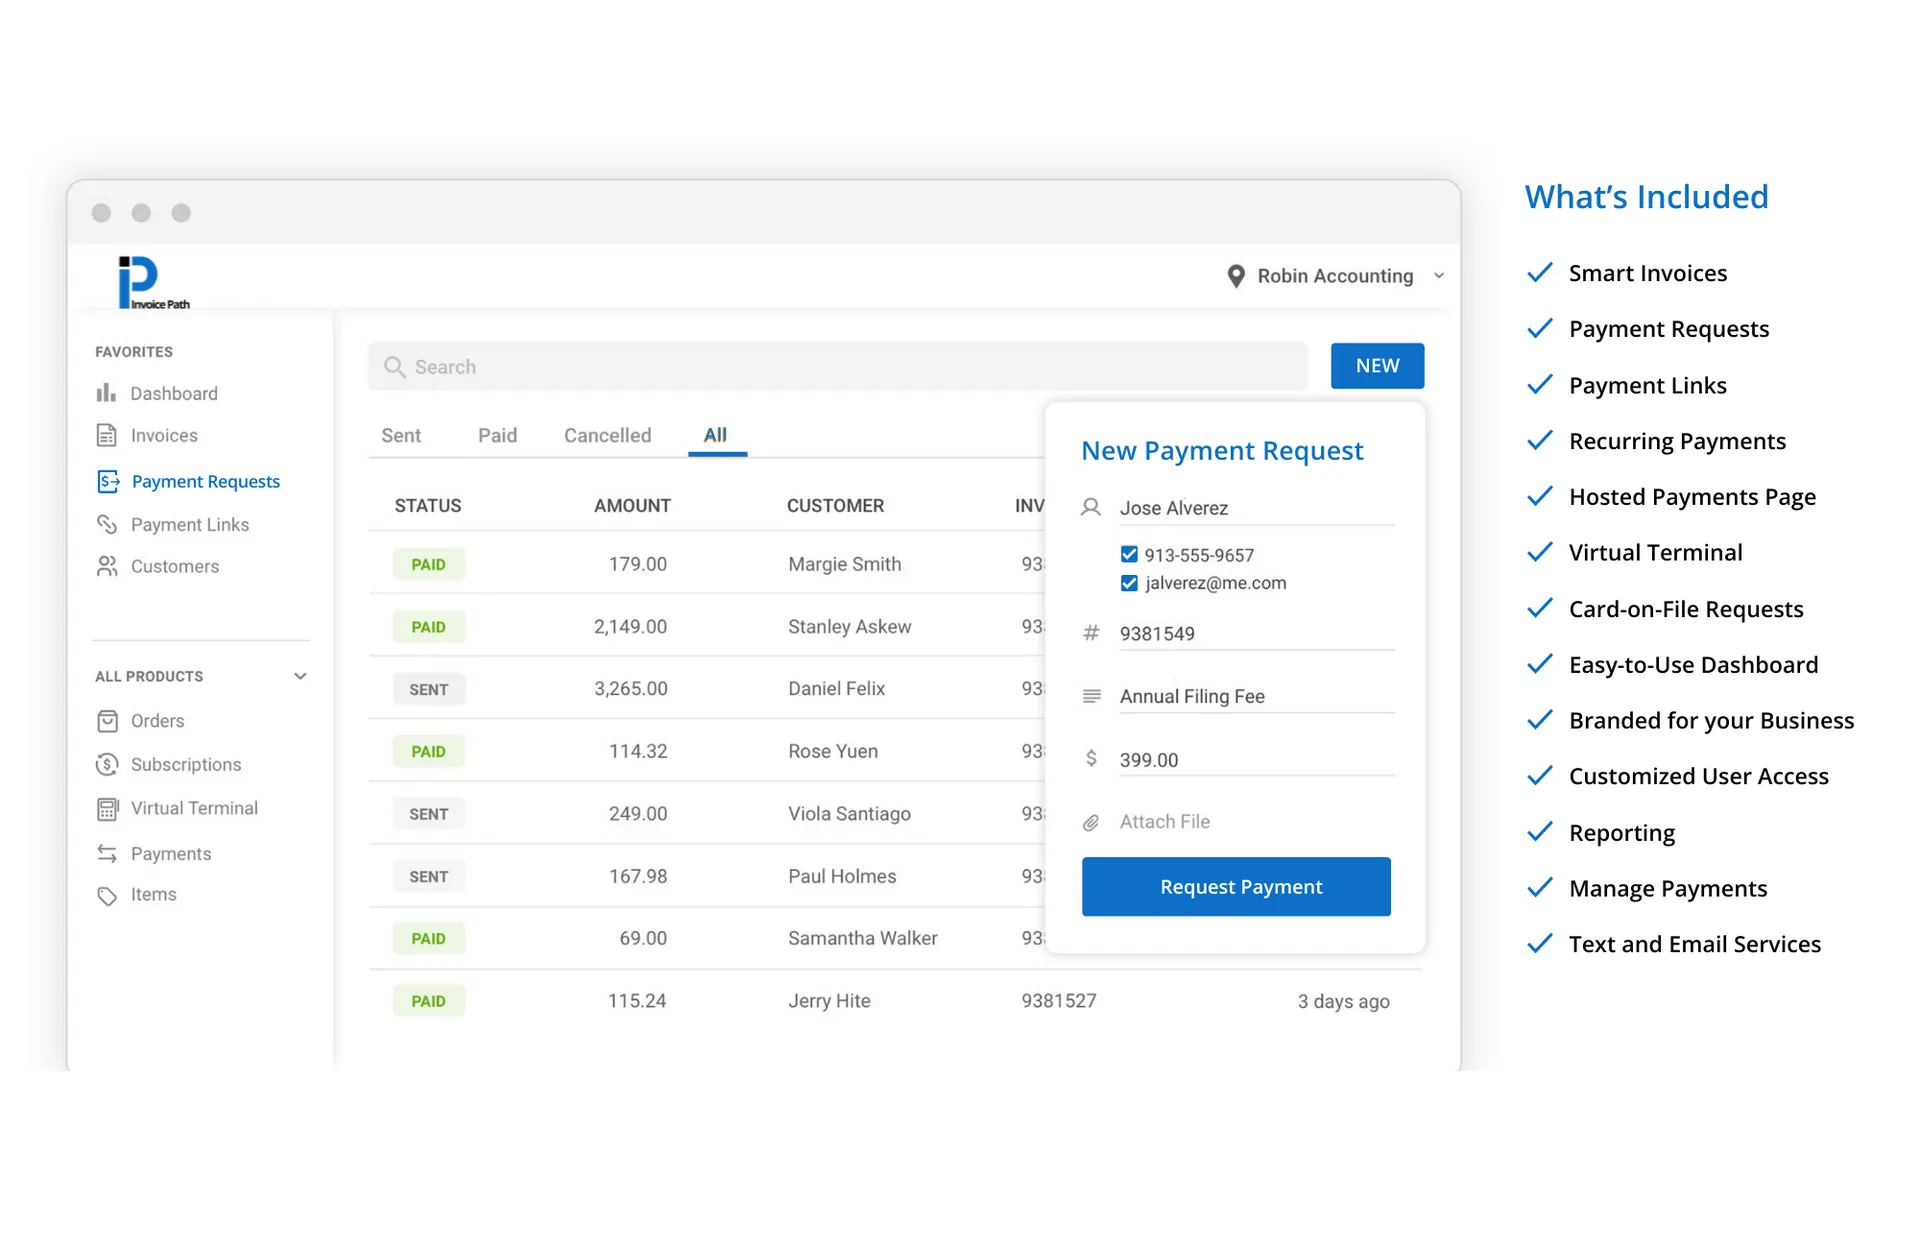This screenshot has height=1242, width=1920.
Task: Switch to the Paid tab
Action: point(497,435)
